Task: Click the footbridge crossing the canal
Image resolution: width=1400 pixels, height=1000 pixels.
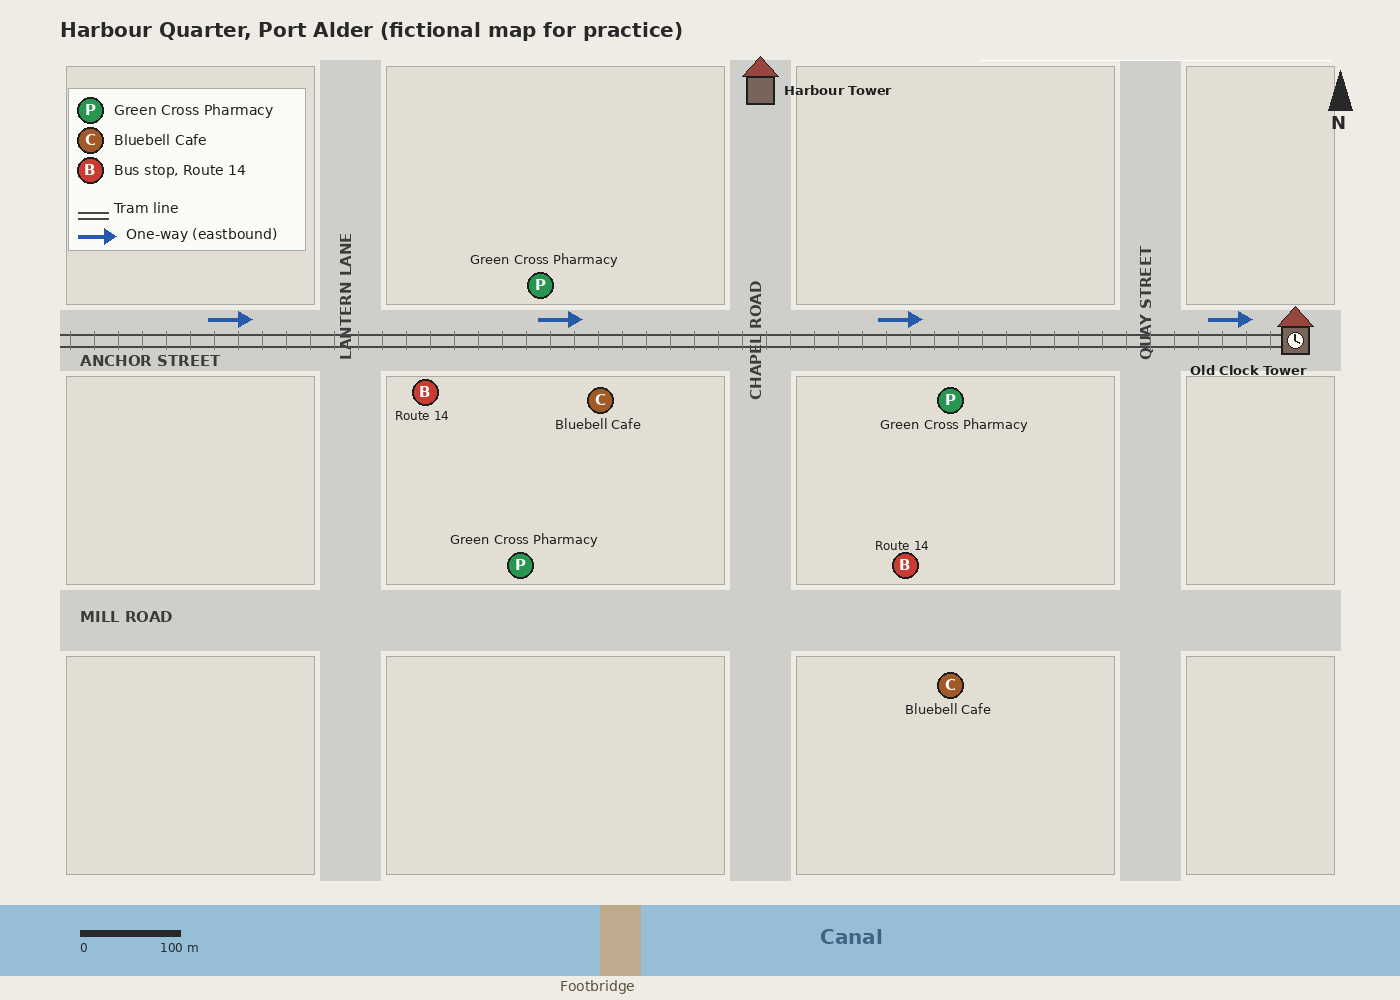Action: (x=620, y=940)
